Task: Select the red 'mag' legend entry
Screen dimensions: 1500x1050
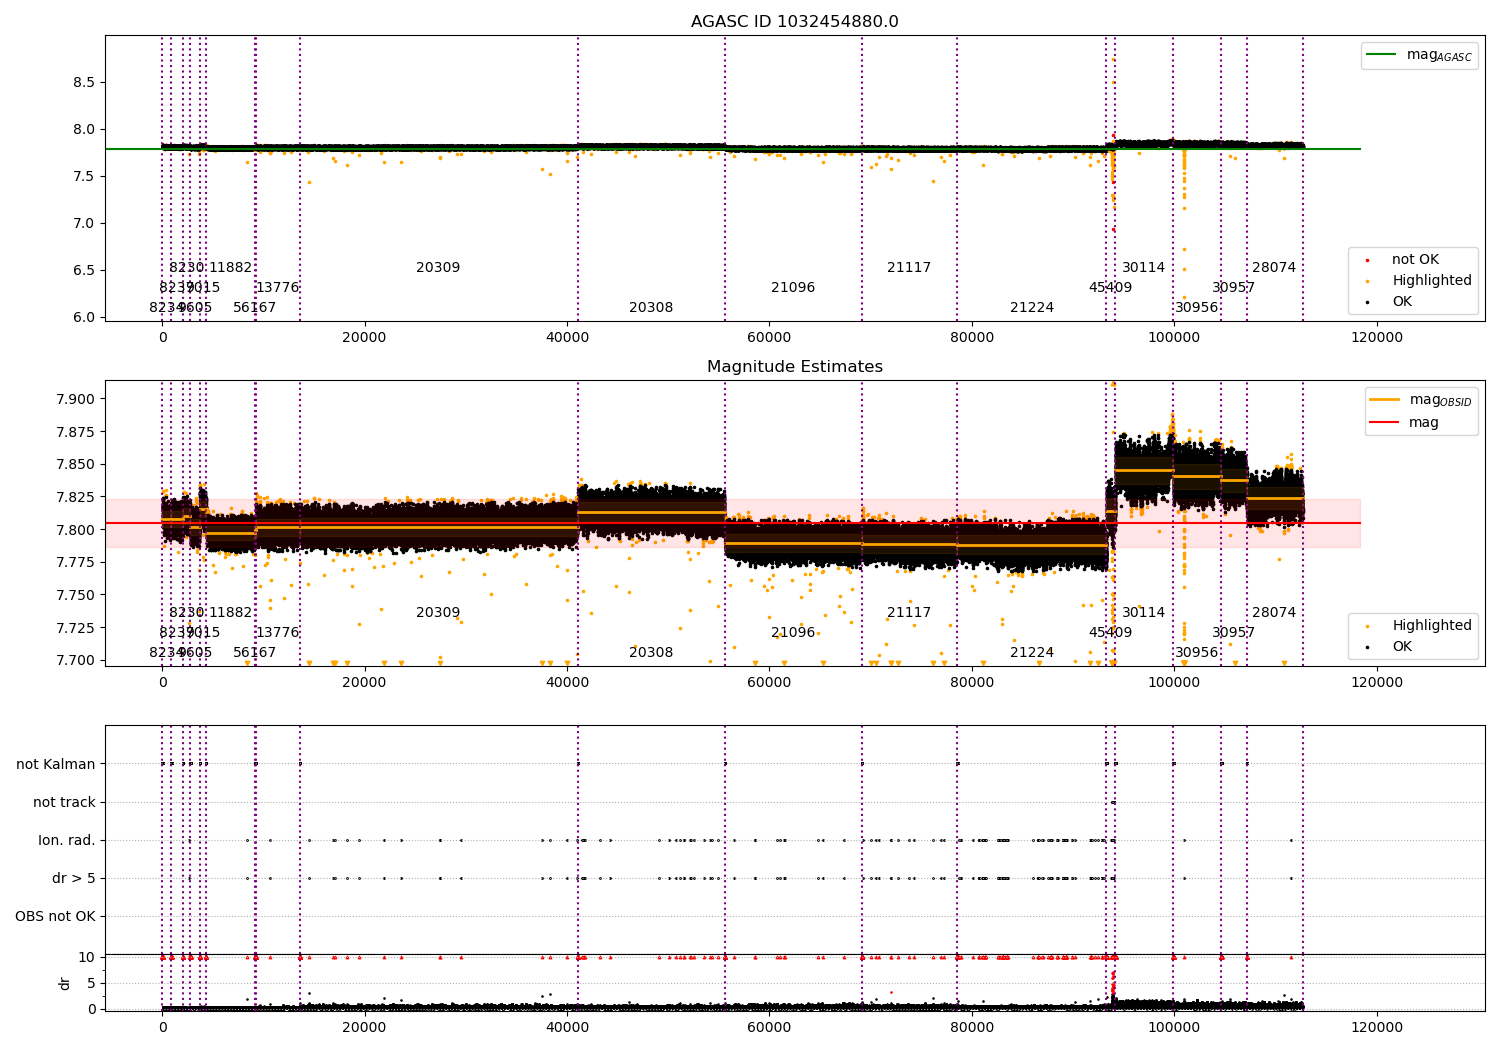Action: (x=1404, y=423)
